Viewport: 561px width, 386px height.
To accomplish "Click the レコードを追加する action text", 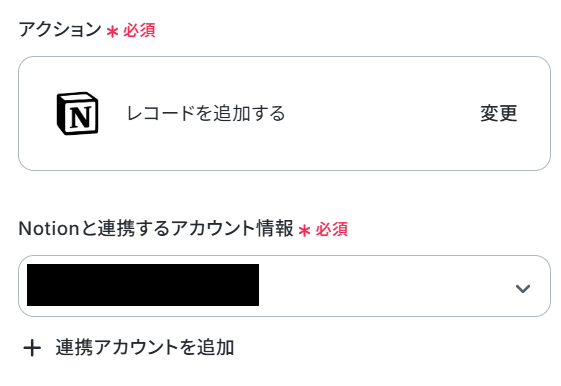I will click(x=206, y=113).
